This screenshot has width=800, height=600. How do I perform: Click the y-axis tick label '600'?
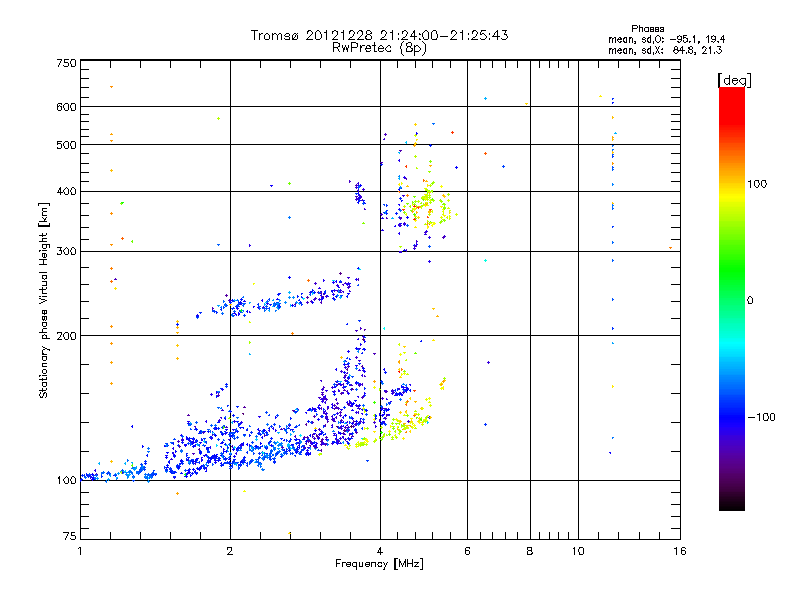click(x=66, y=107)
